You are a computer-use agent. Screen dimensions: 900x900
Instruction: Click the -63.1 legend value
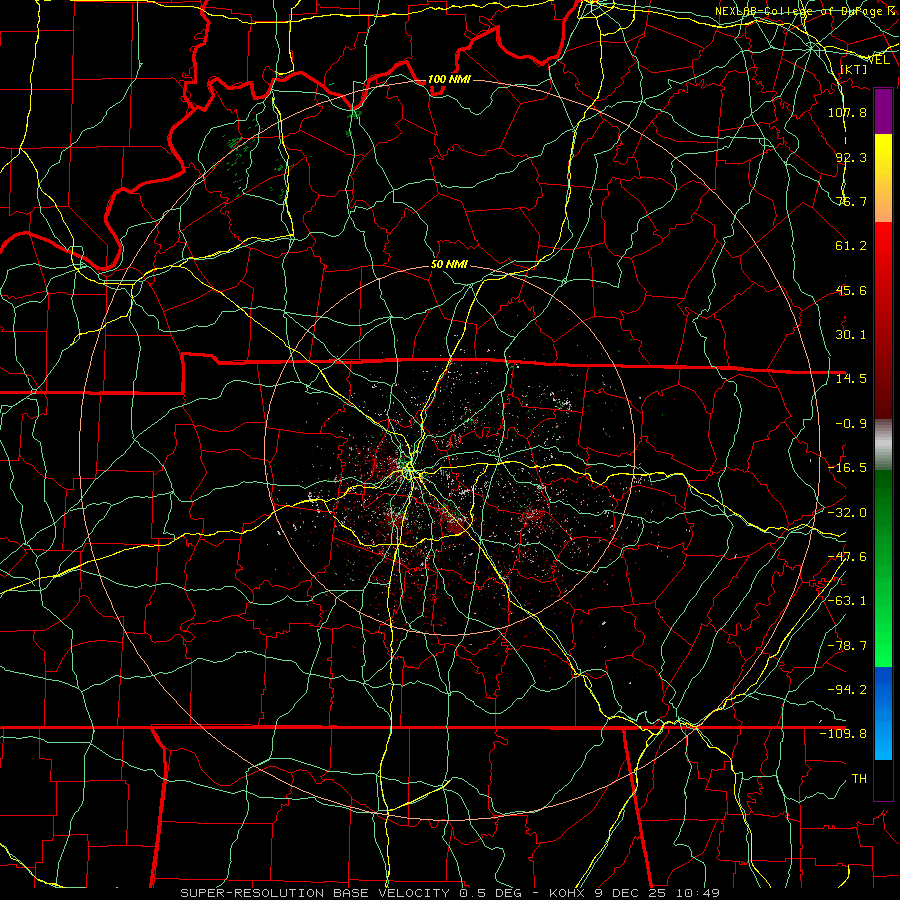[x=847, y=601]
